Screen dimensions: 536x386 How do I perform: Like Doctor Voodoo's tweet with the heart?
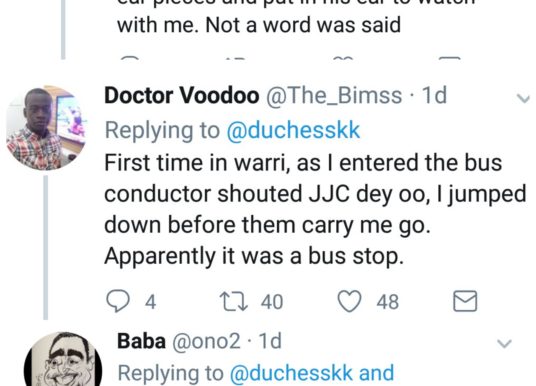(x=349, y=301)
